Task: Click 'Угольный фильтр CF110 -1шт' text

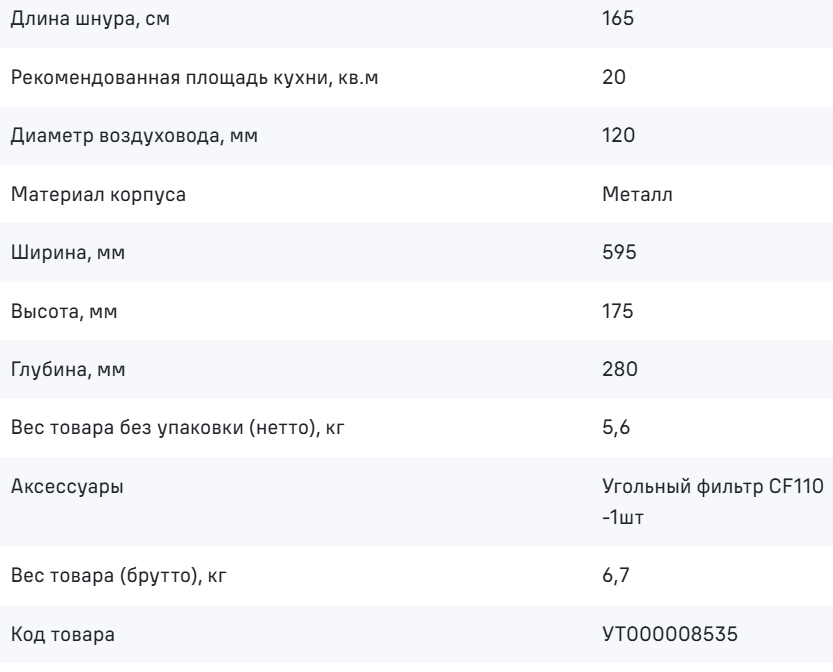Action: tap(713, 501)
